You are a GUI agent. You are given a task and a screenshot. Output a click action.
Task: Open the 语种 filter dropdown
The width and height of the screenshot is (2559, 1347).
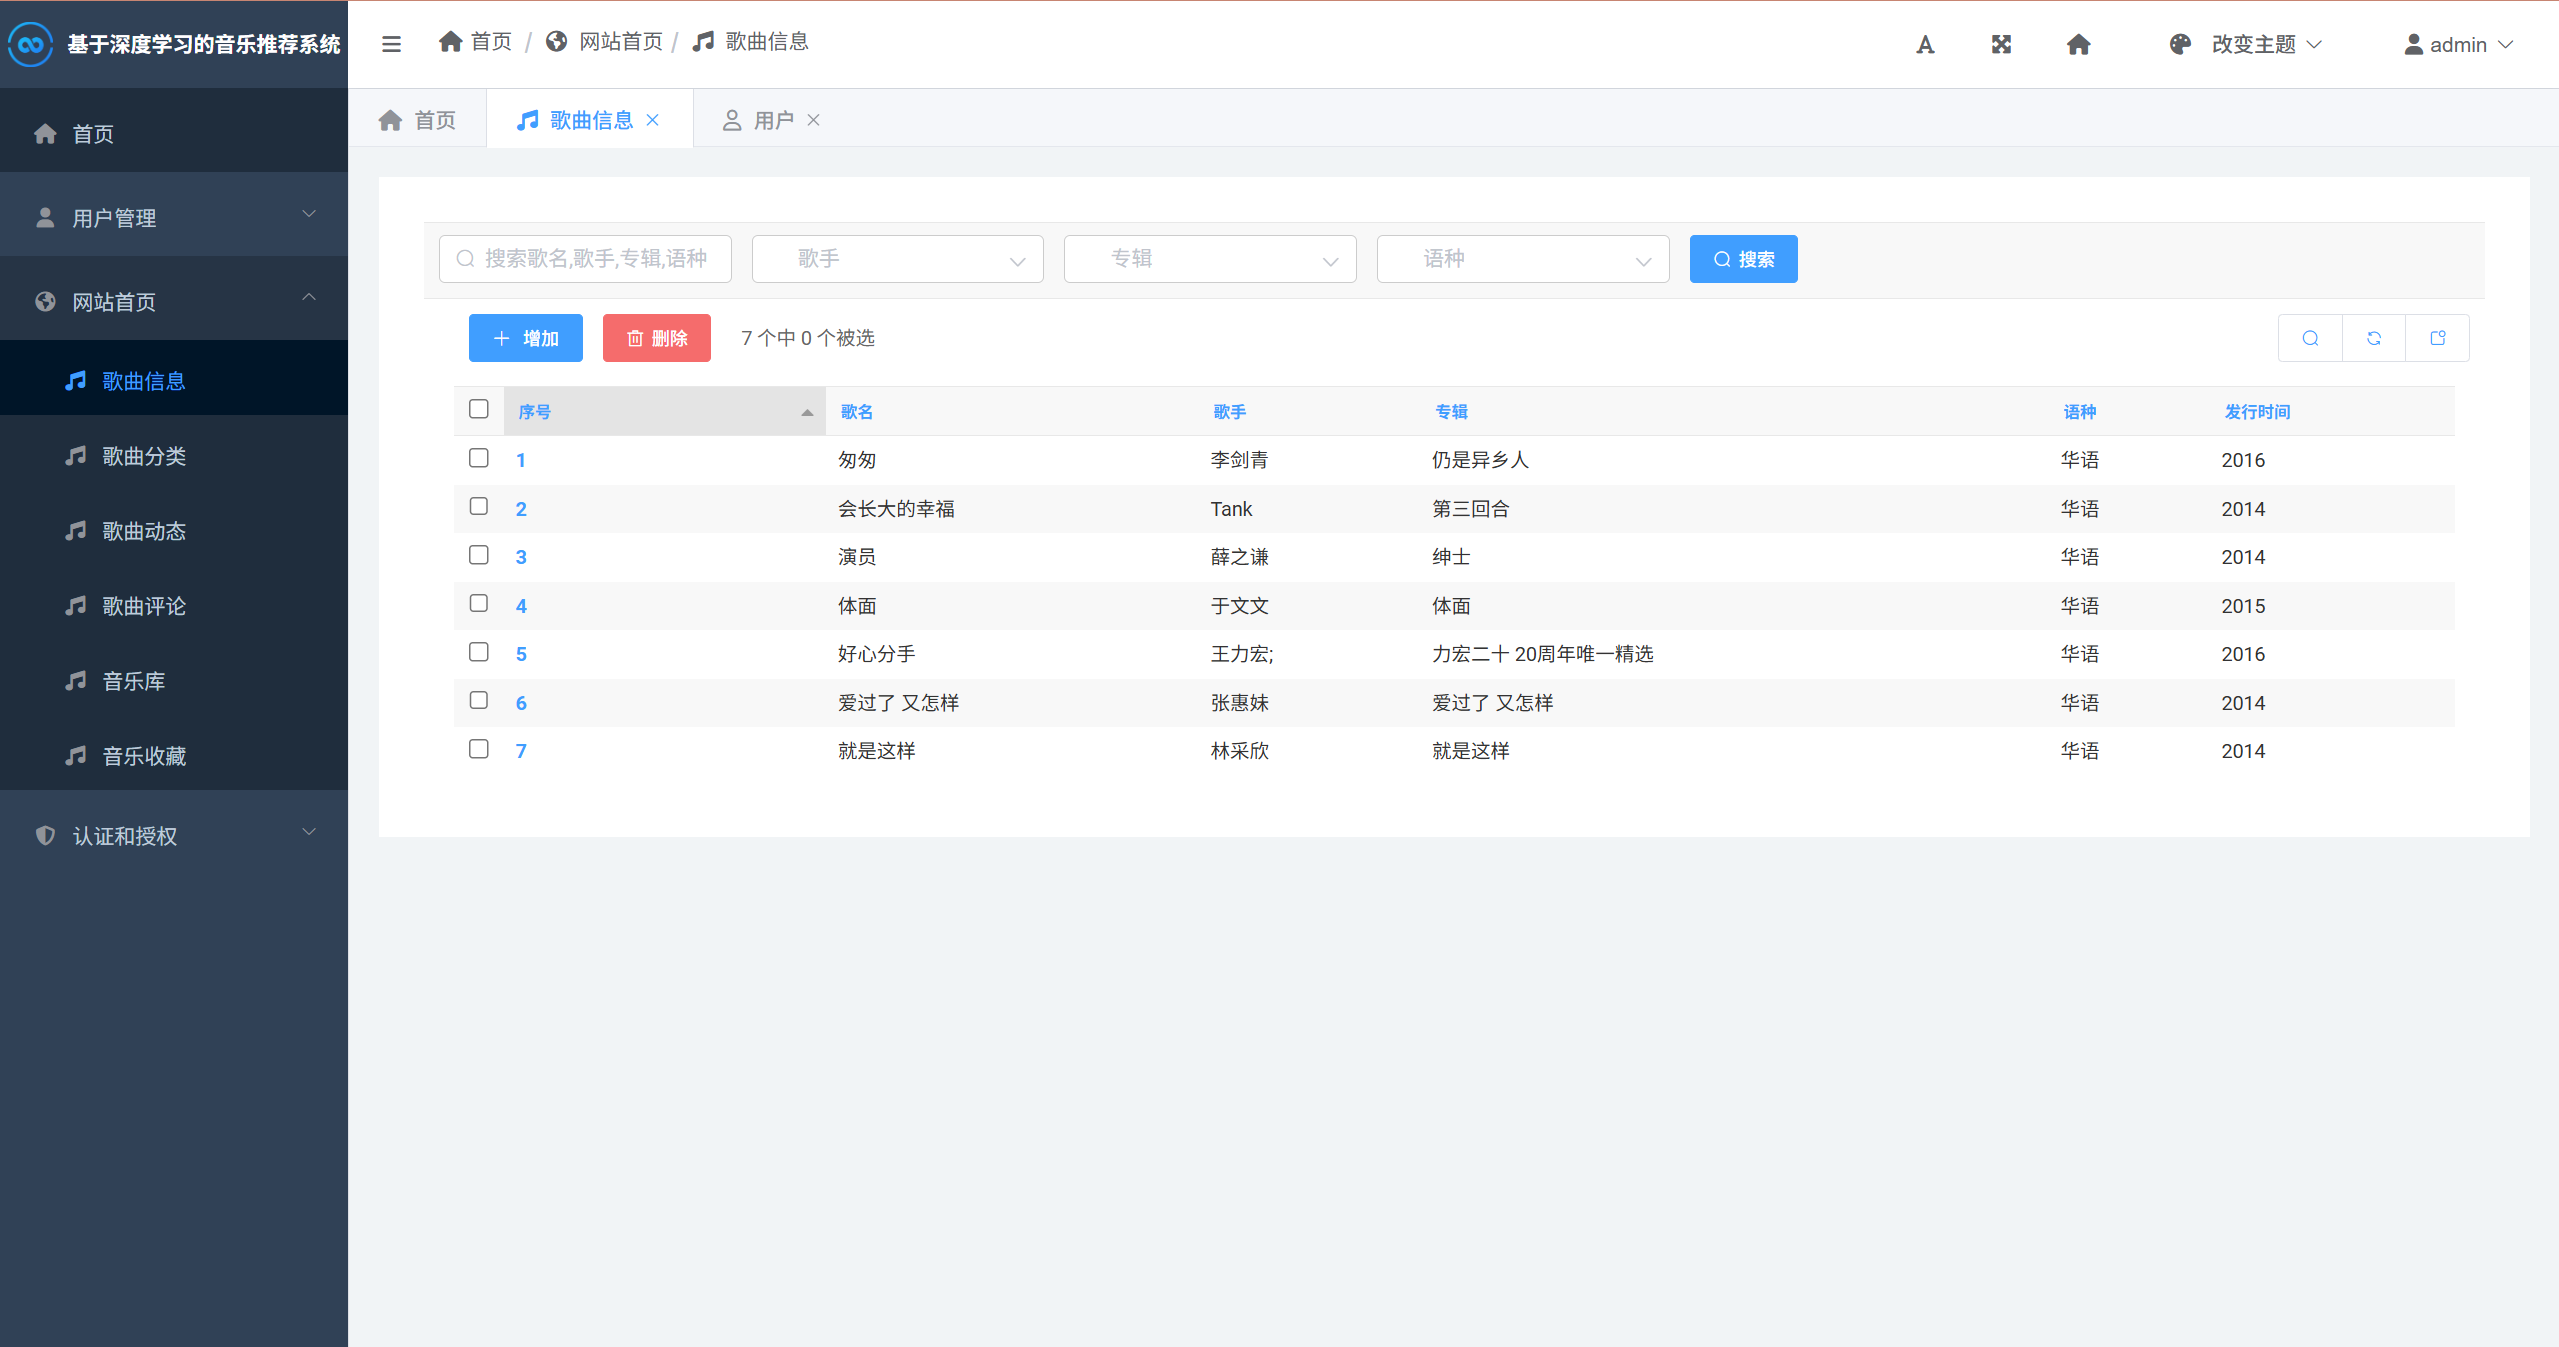pyautogui.click(x=1522, y=259)
